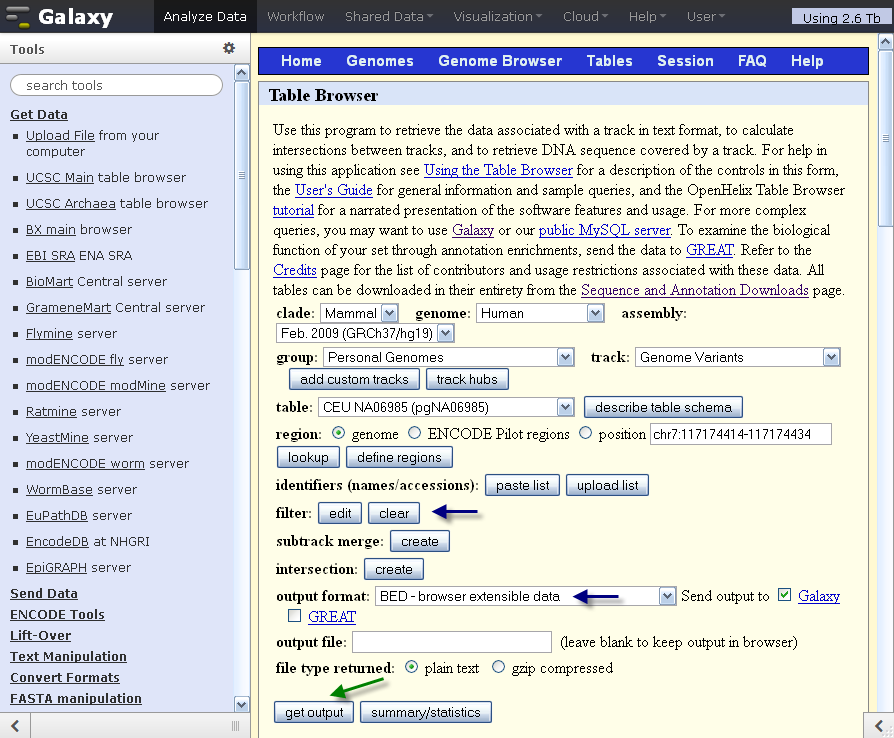Image resolution: width=894 pixels, height=738 pixels.
Task: Expand the Visualization menu
Action: [x=498, y=17]
